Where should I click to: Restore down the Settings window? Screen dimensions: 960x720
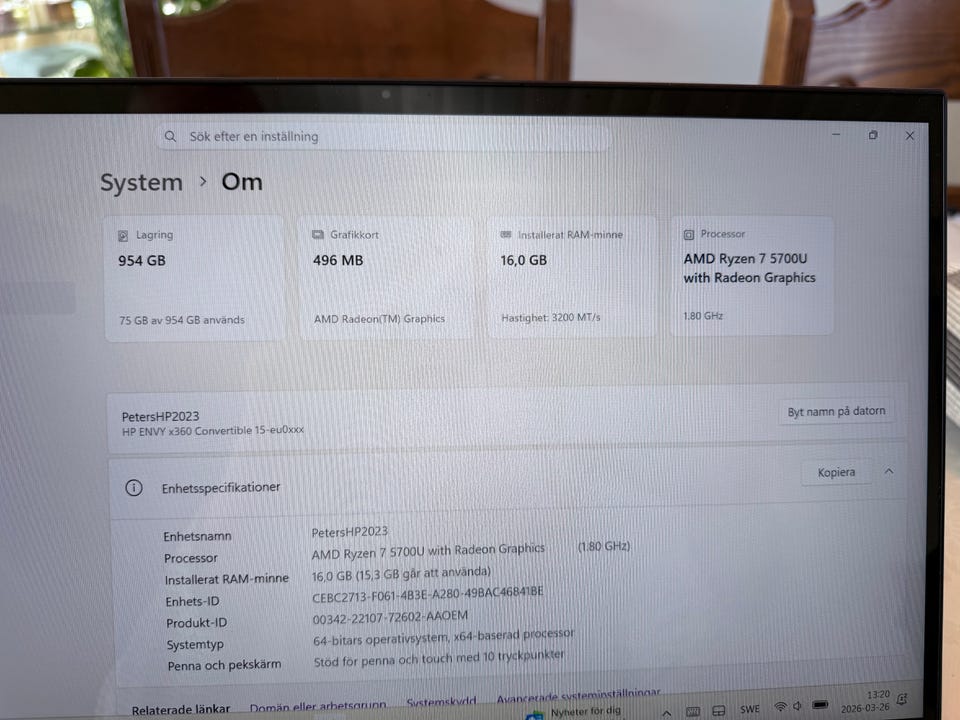tap(873, 135)
